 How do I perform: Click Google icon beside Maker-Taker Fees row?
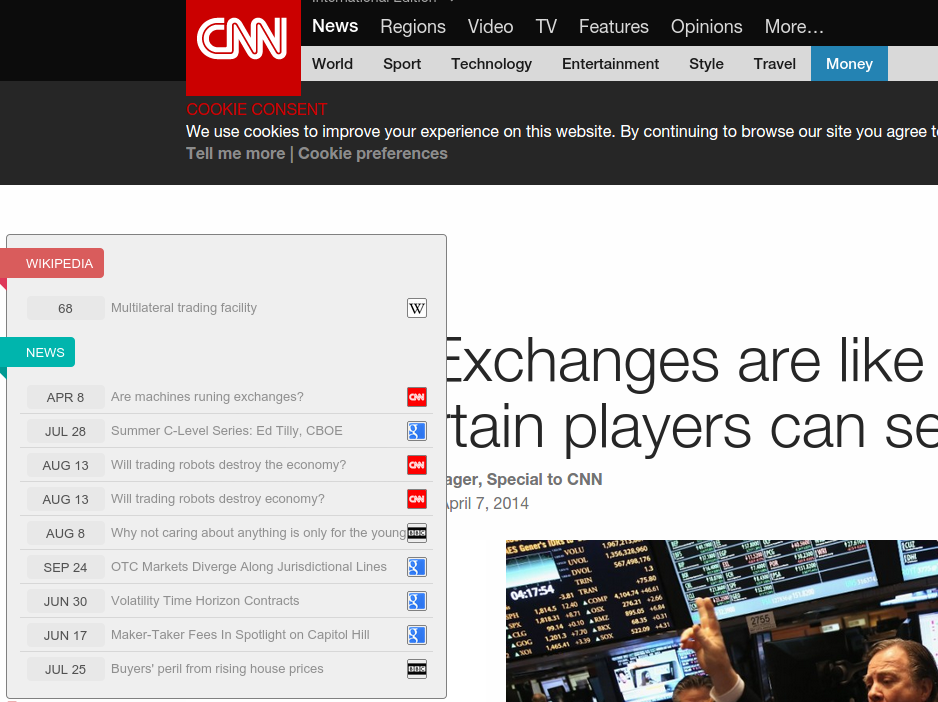tap(417, 635)
